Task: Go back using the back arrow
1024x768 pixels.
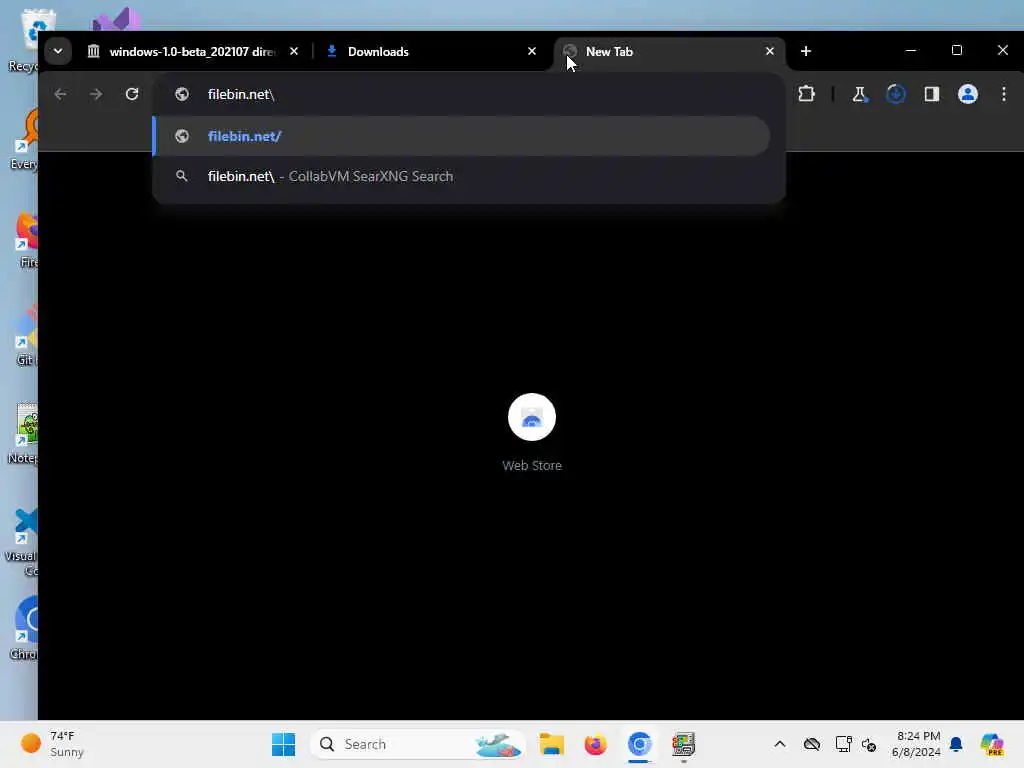Action: coord(60,94)
